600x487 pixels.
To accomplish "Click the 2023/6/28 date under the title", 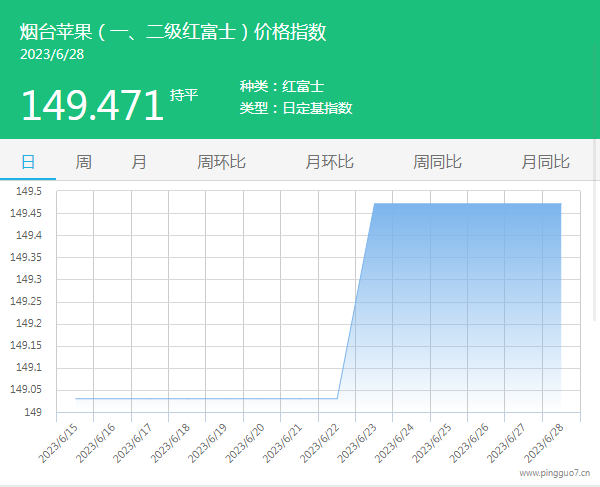I will point(52,54).
